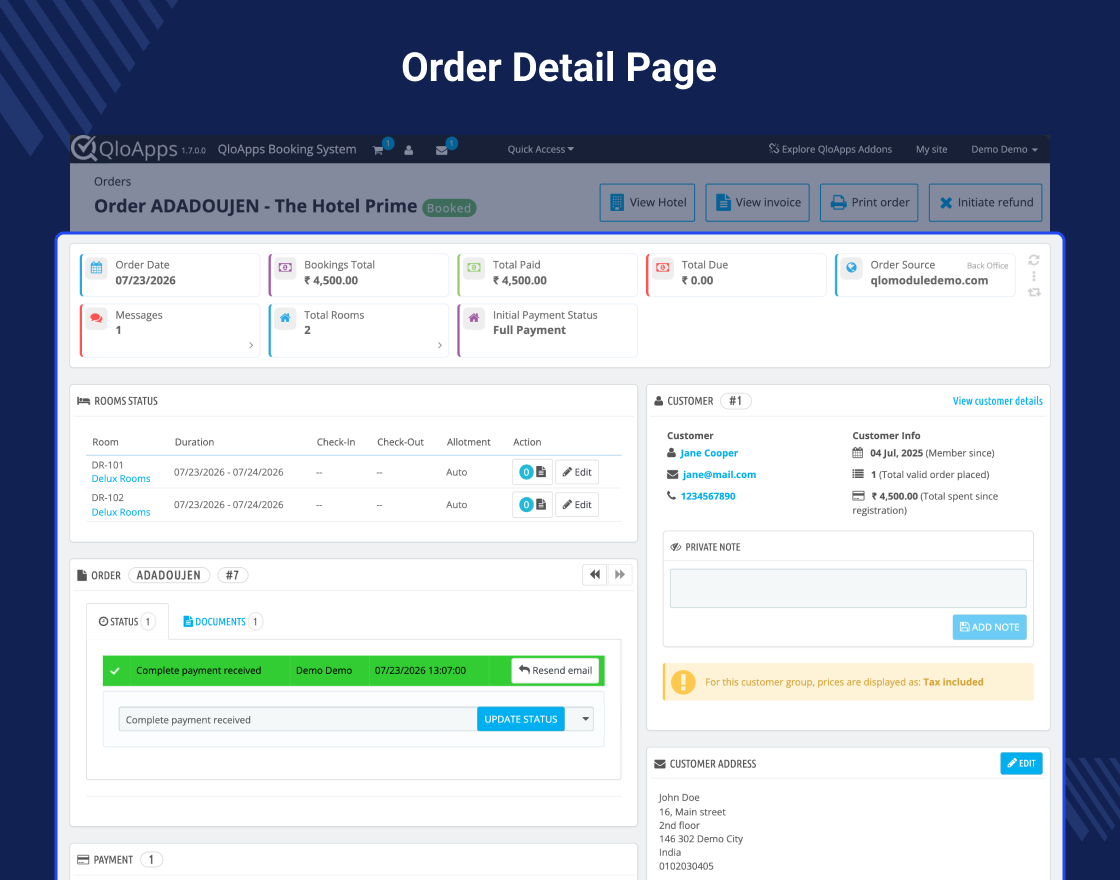
Task: Expand the Demo Demo user menu
Action: click(1004, 149)
